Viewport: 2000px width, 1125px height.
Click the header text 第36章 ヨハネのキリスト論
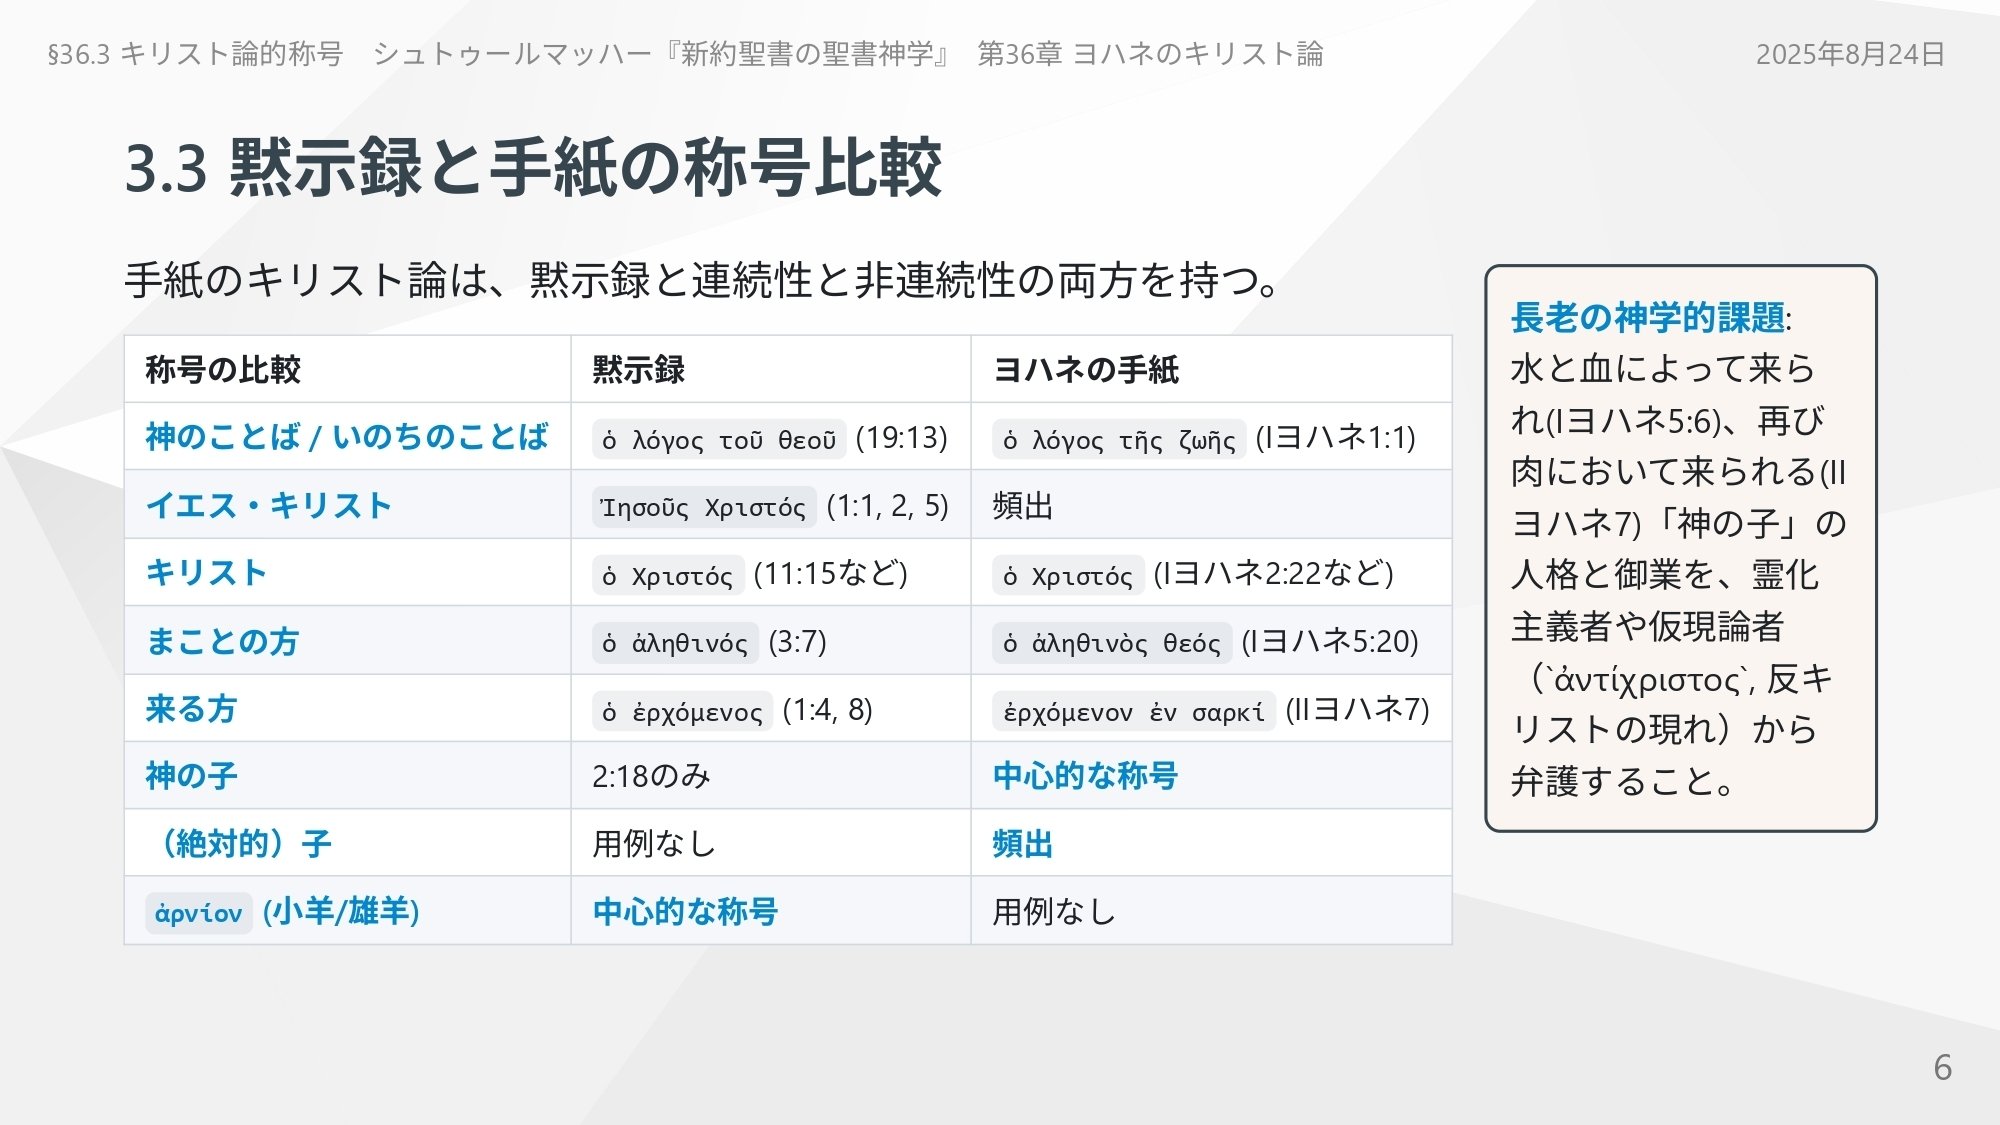coord(1150,54)
